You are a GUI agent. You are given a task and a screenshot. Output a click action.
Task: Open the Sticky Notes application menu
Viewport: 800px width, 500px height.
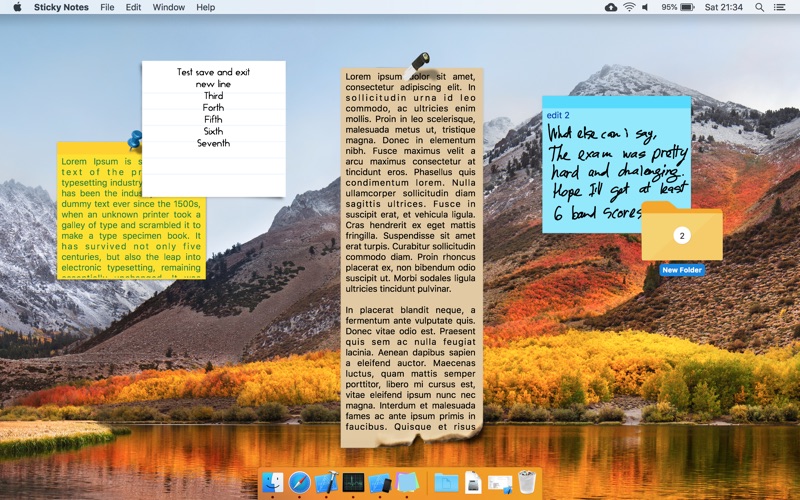click(x=61, y=7)
